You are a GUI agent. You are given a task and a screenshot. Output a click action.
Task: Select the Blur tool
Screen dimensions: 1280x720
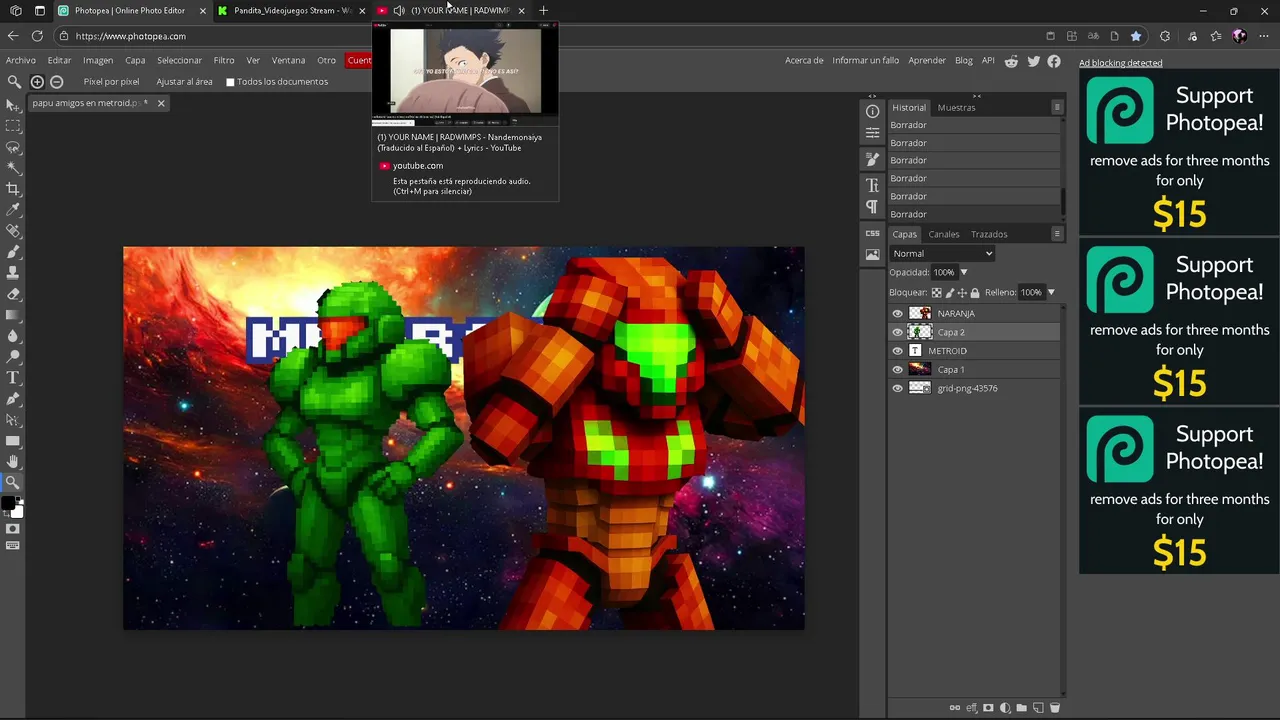(13, 336)
